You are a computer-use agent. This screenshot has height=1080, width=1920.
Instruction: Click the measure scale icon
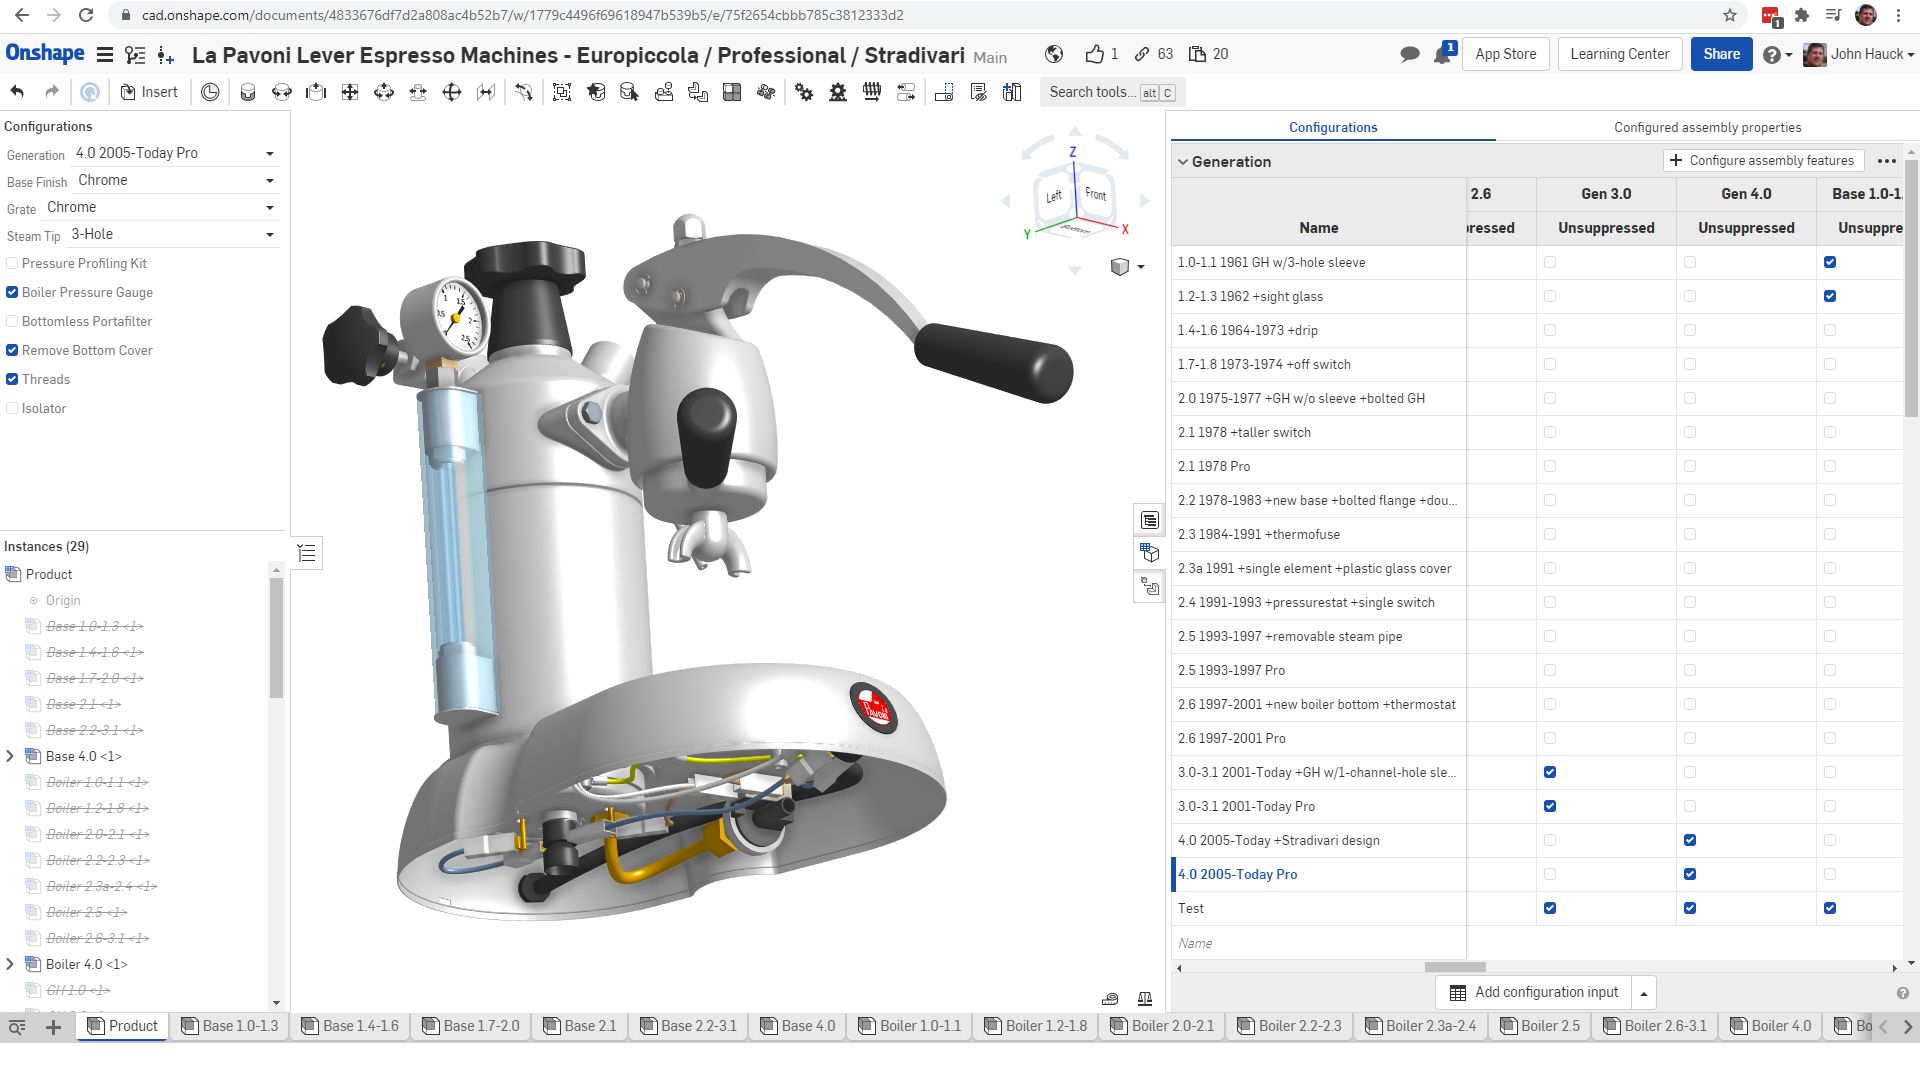(1145, 998)
